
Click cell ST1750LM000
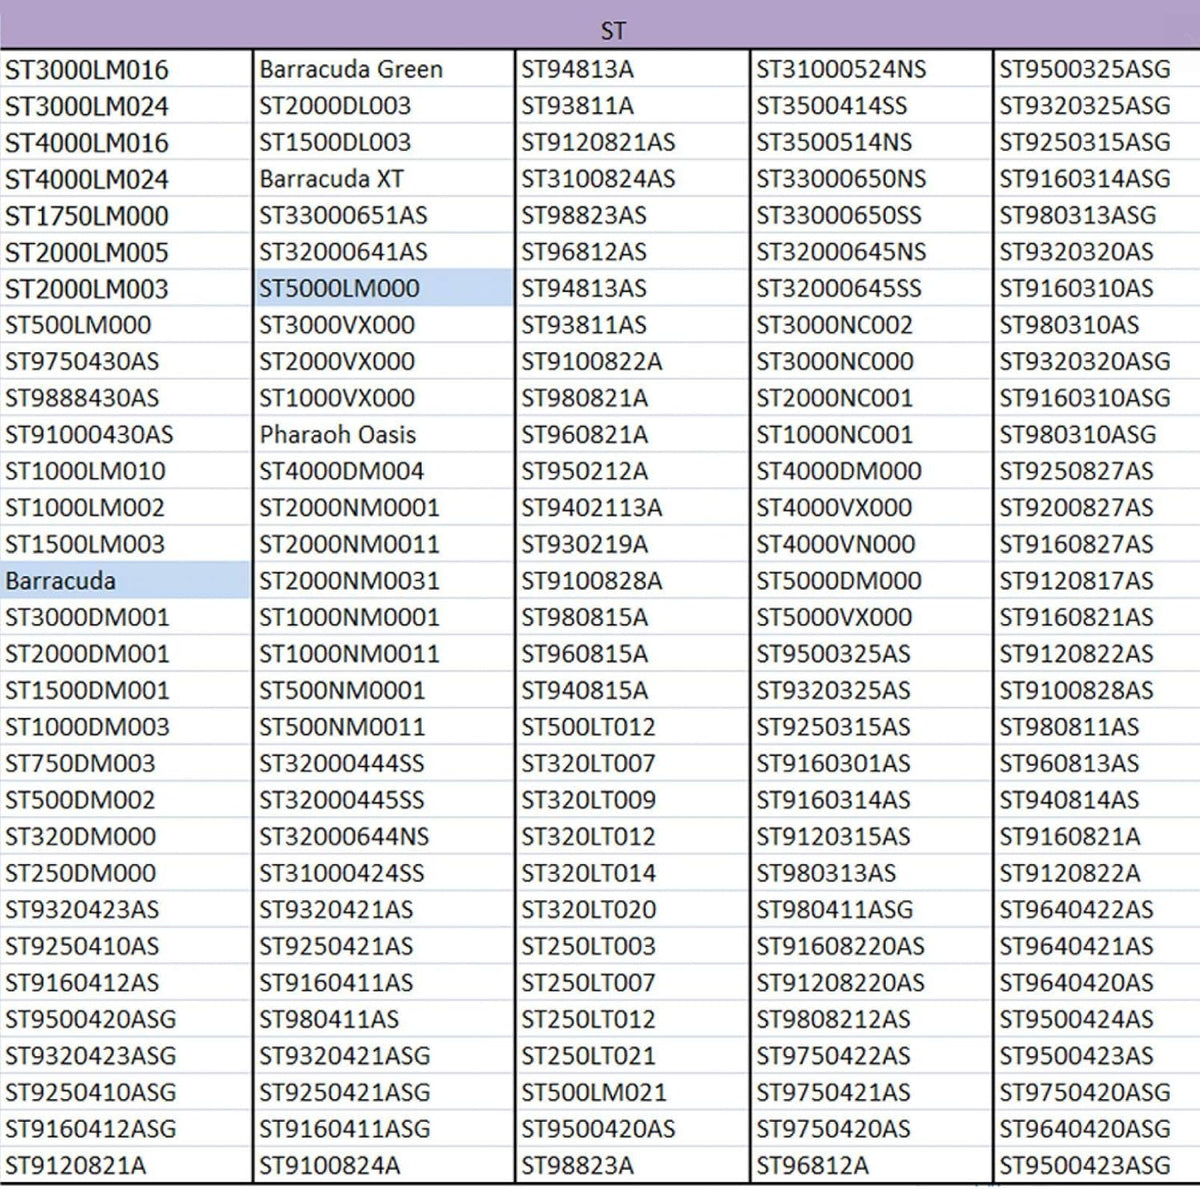(126, 215)
